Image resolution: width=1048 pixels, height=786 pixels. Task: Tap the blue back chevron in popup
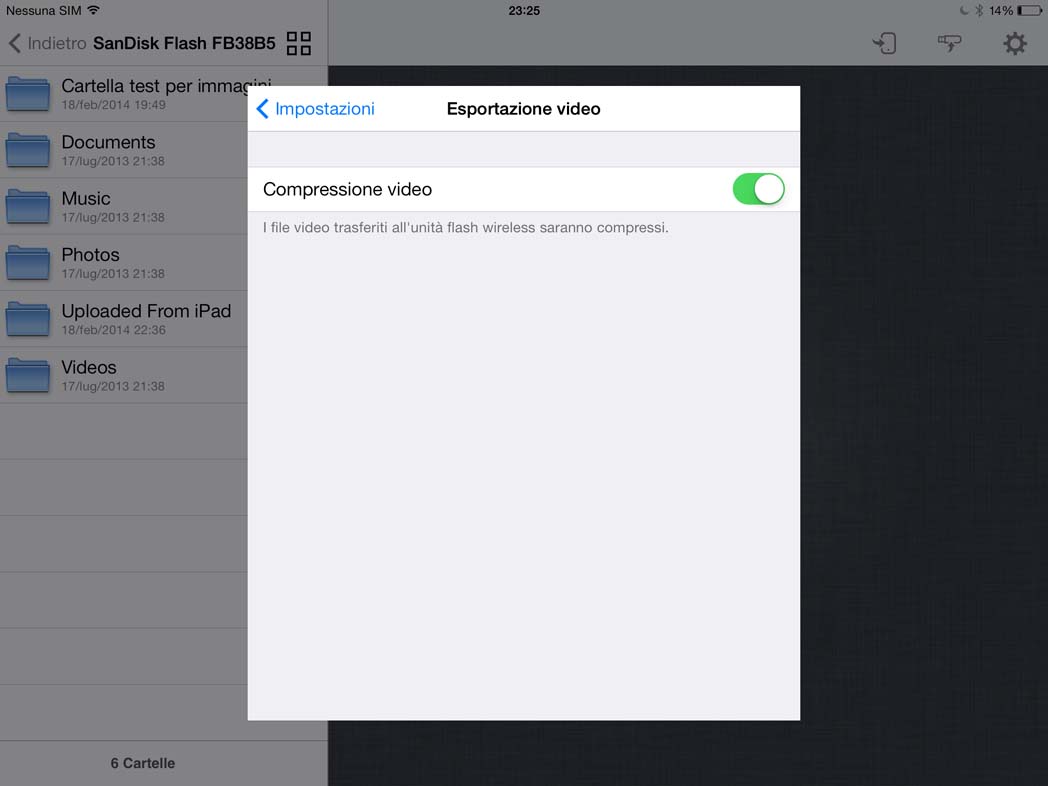[263, 109]
